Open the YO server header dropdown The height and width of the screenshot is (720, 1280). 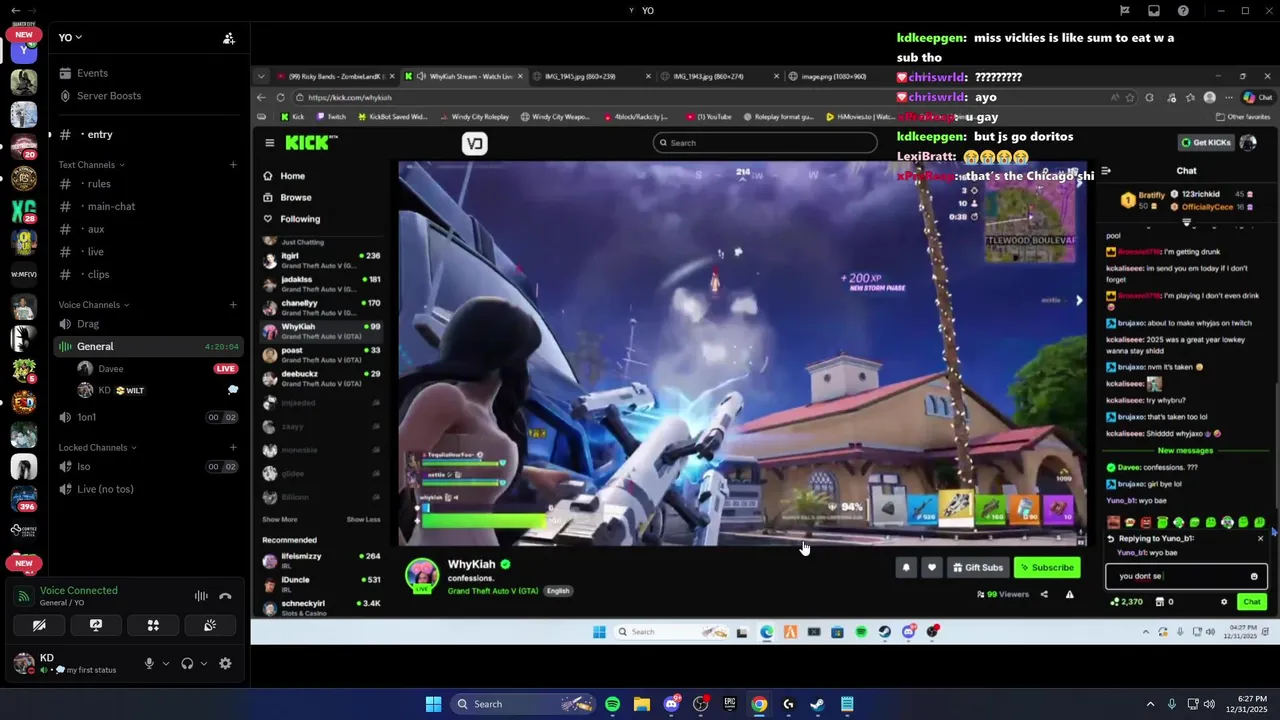pos(70,38)
